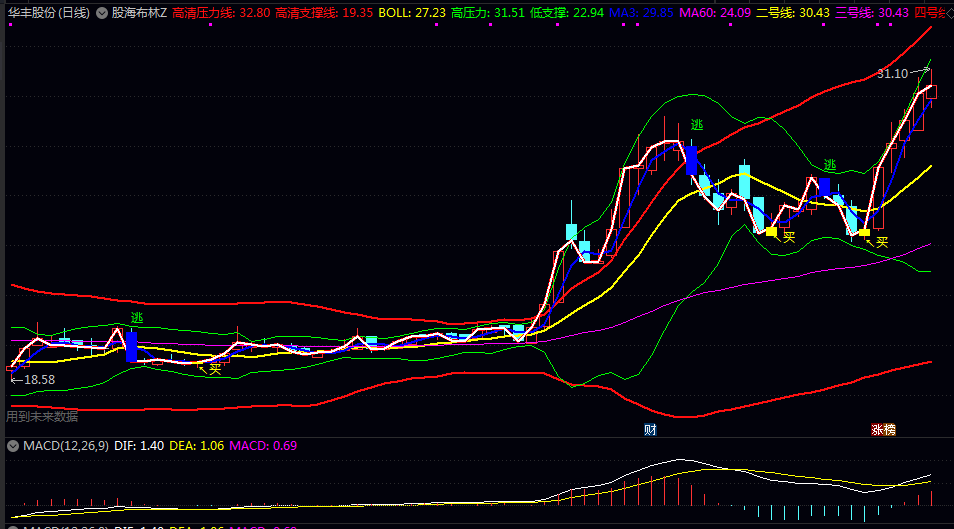Click the rightmost yellow 买 buy signal
Viewport: 954px width, 529px height.
point(881,241)
